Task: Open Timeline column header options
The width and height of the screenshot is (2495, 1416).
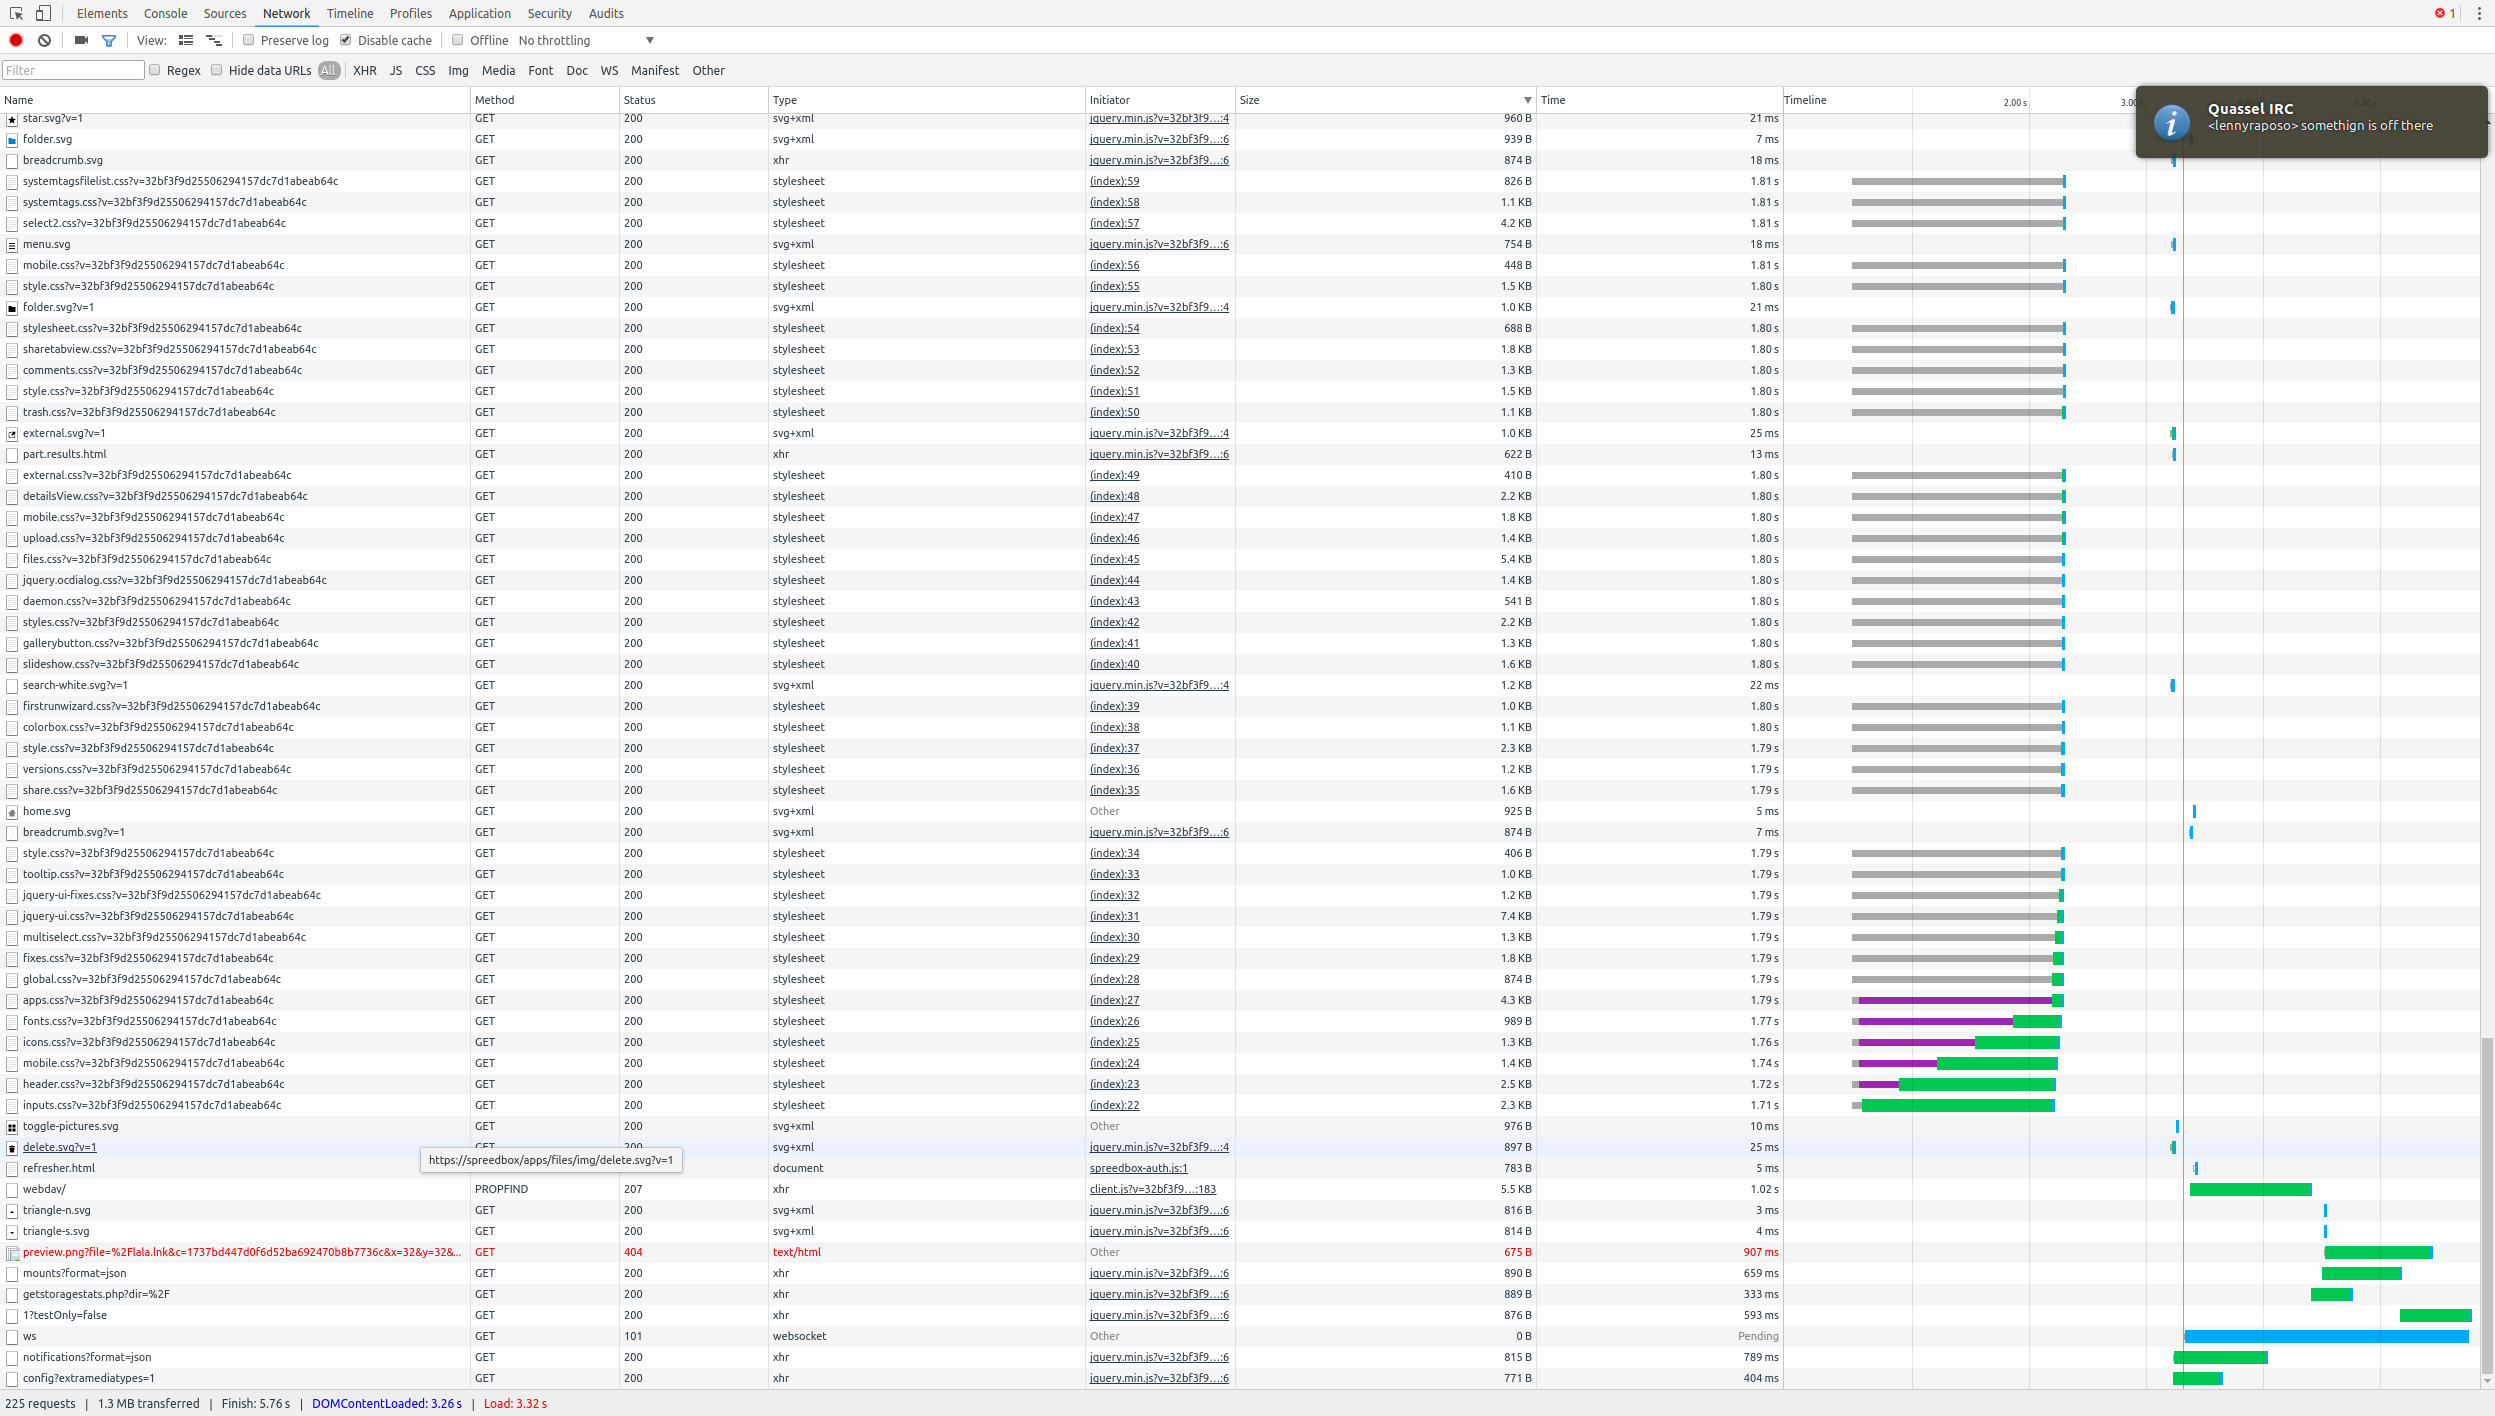Action: [1805, 100]
